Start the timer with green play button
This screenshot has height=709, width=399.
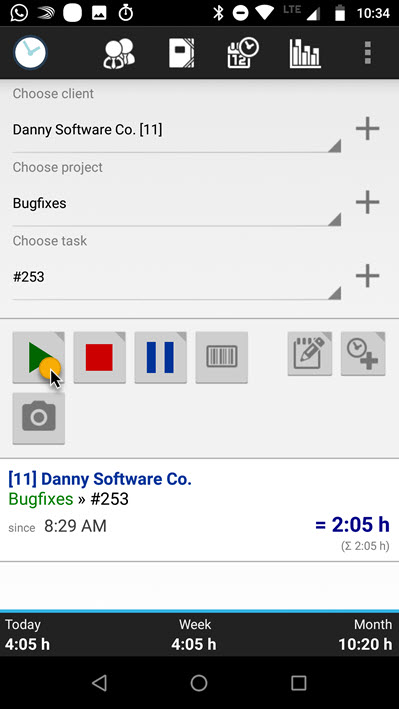coord(38,357)
